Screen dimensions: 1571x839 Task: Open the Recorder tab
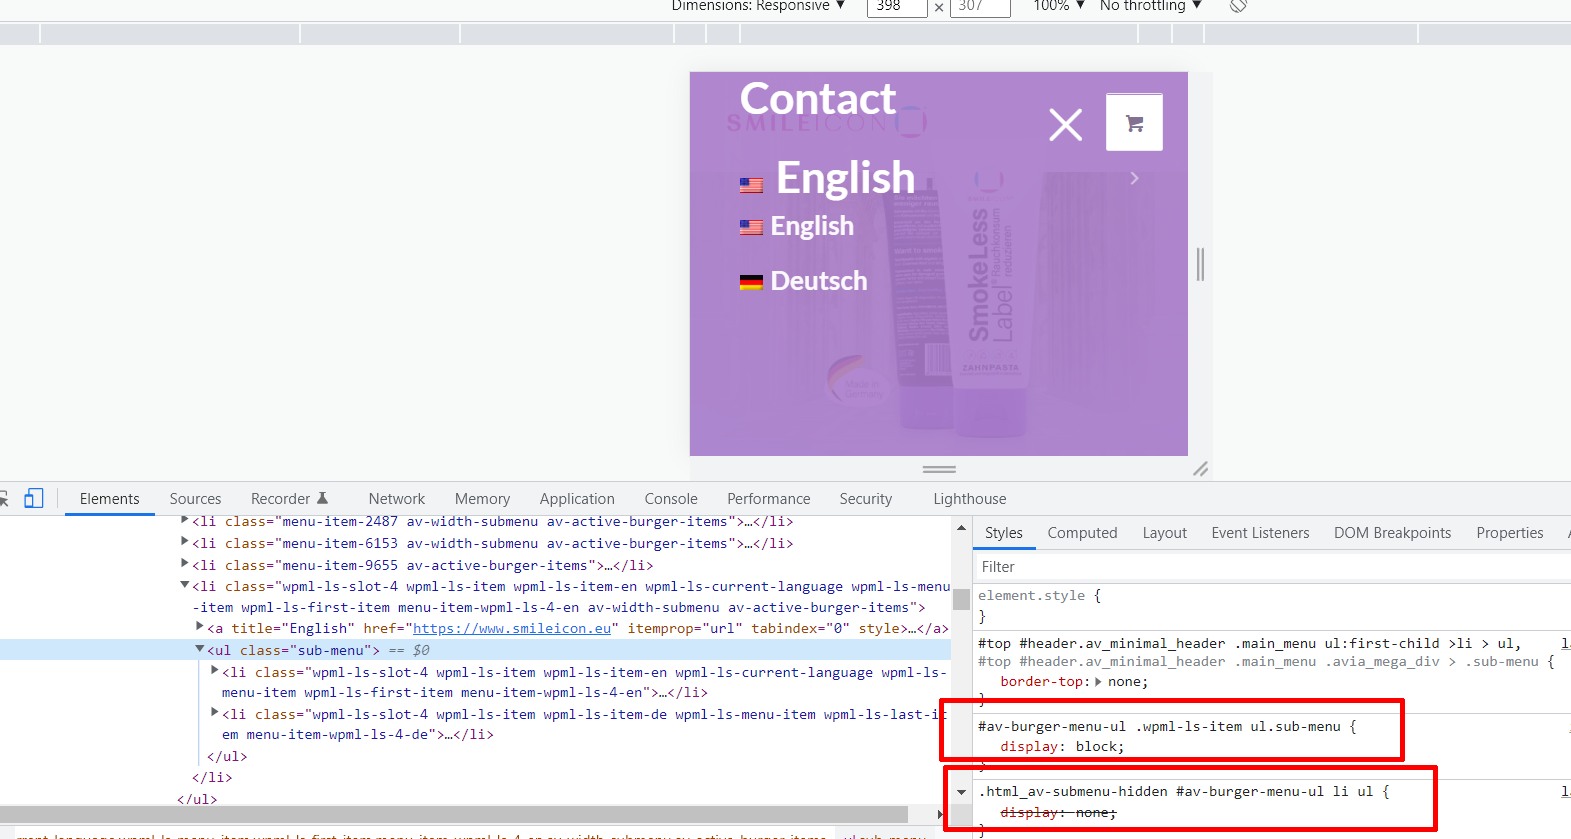coord(289,499)
